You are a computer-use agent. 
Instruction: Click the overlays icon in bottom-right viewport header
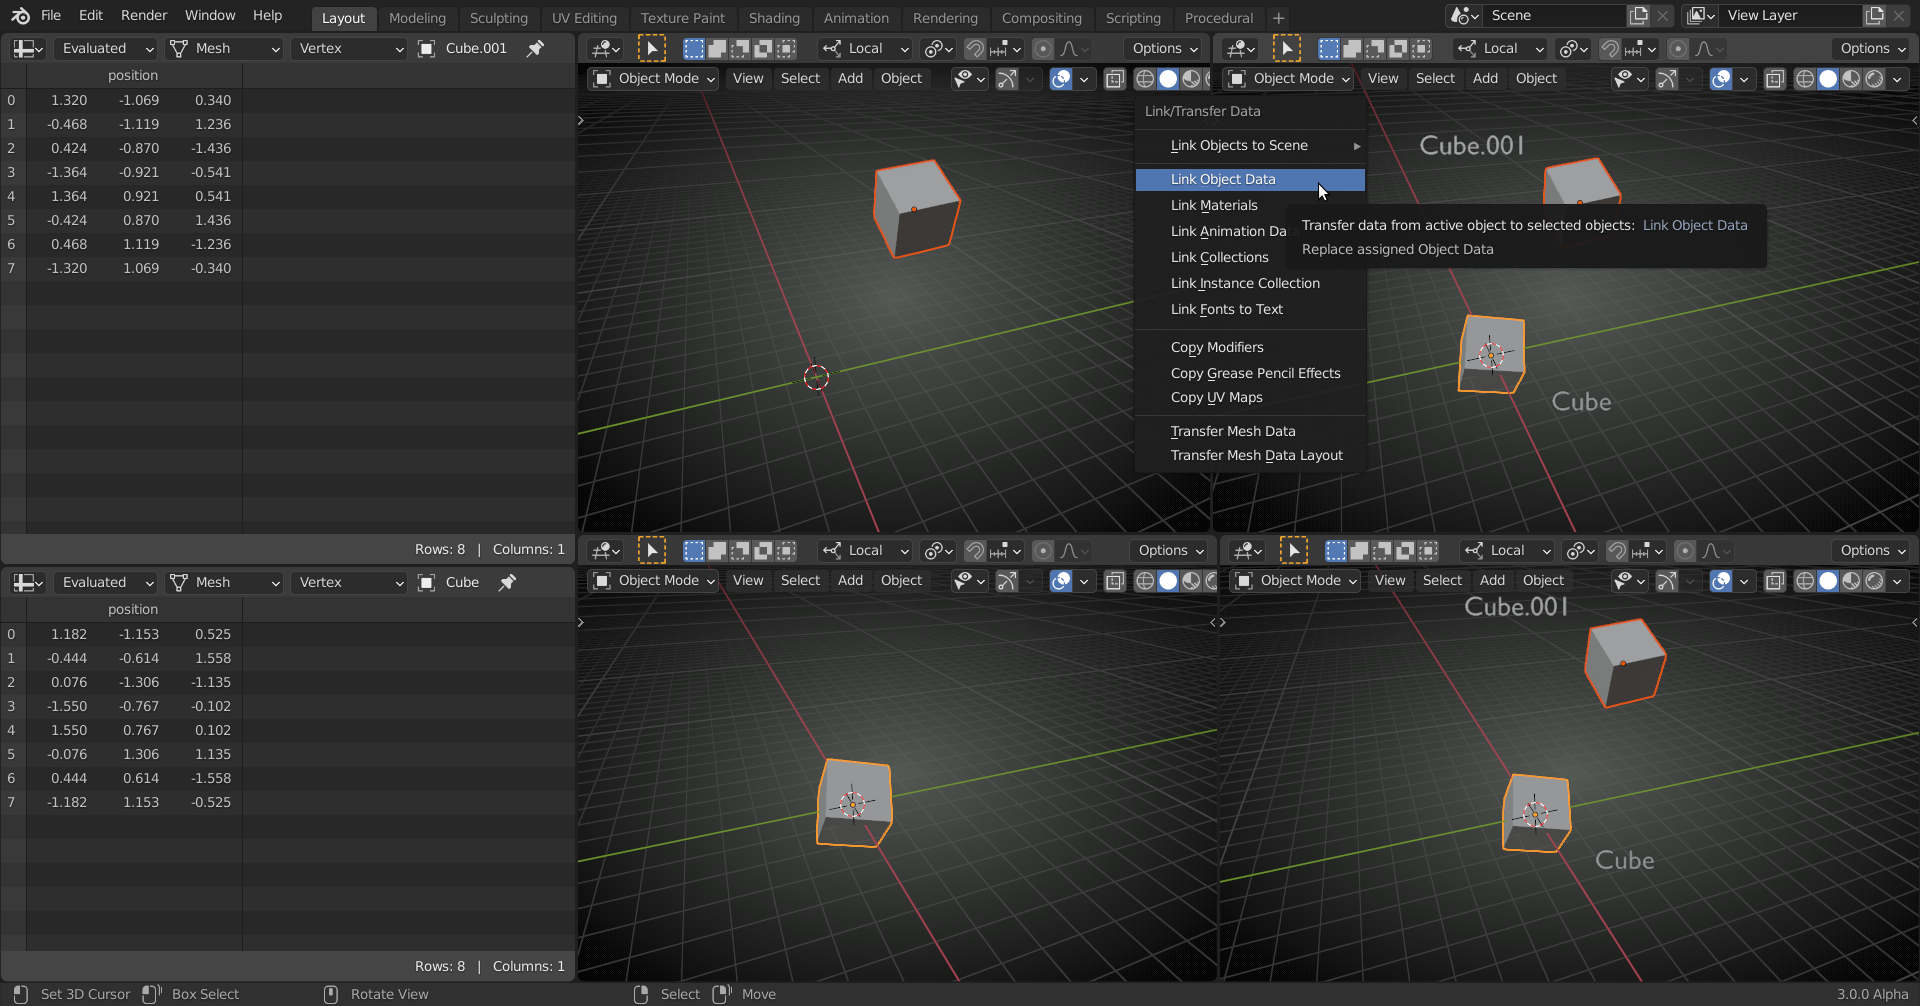pyautogui.click(x=1721, y=580)
